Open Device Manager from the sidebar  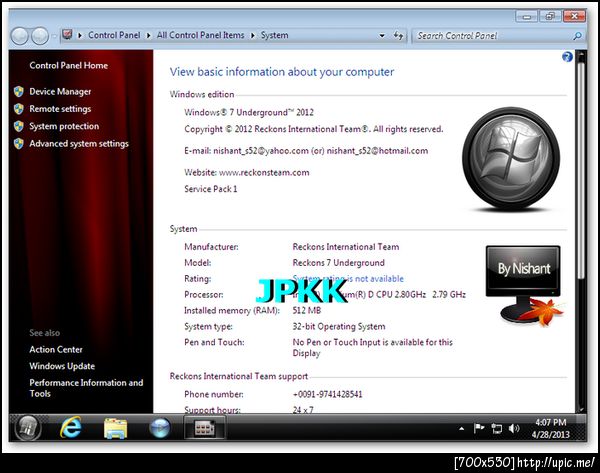point(60,92)
